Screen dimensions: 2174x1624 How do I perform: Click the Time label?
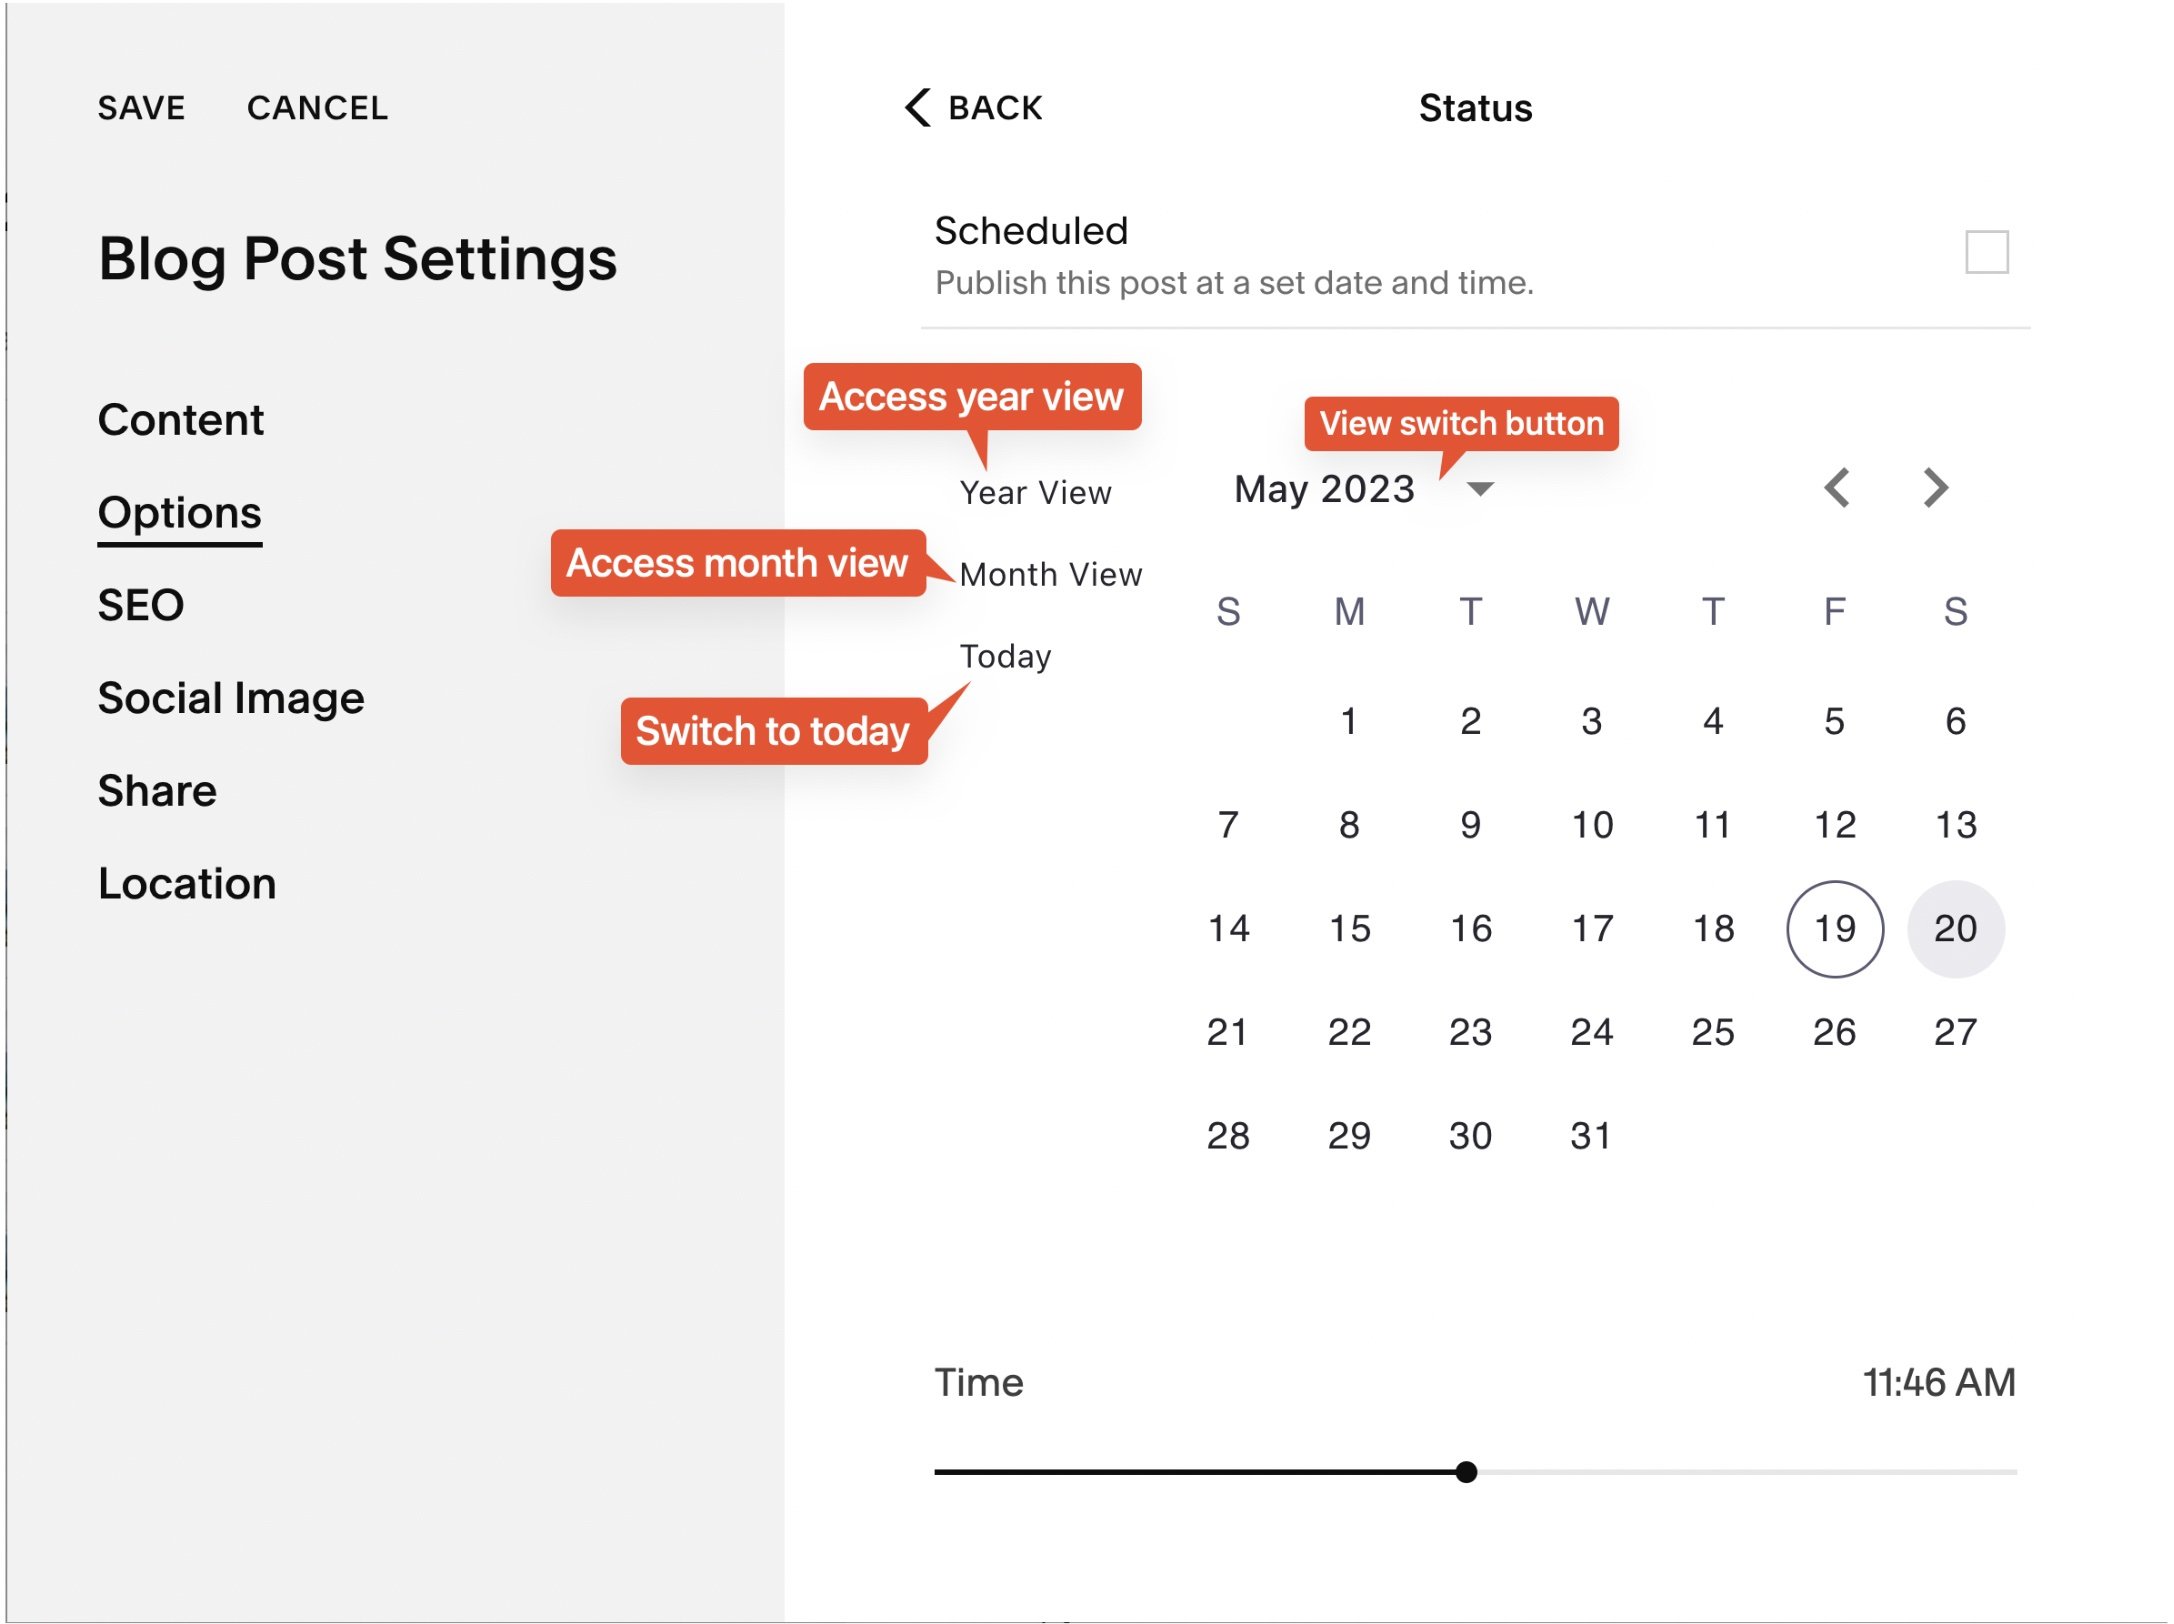pyautogui.click(x=979, y=1383)
